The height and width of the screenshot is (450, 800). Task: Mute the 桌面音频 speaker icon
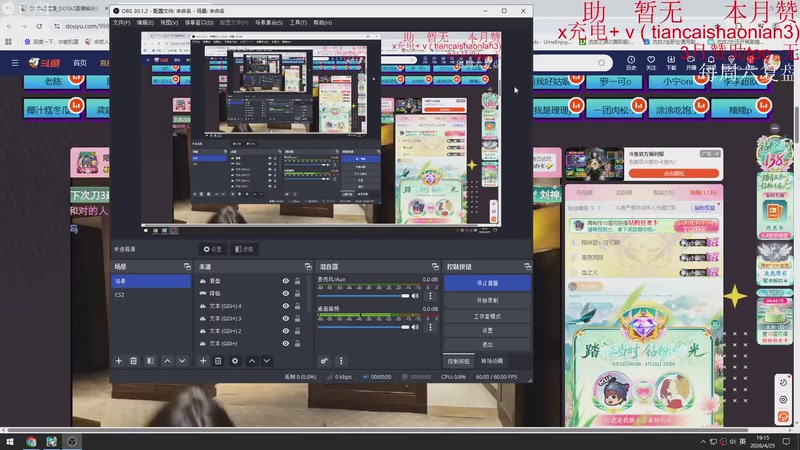(x=415, y=327)
